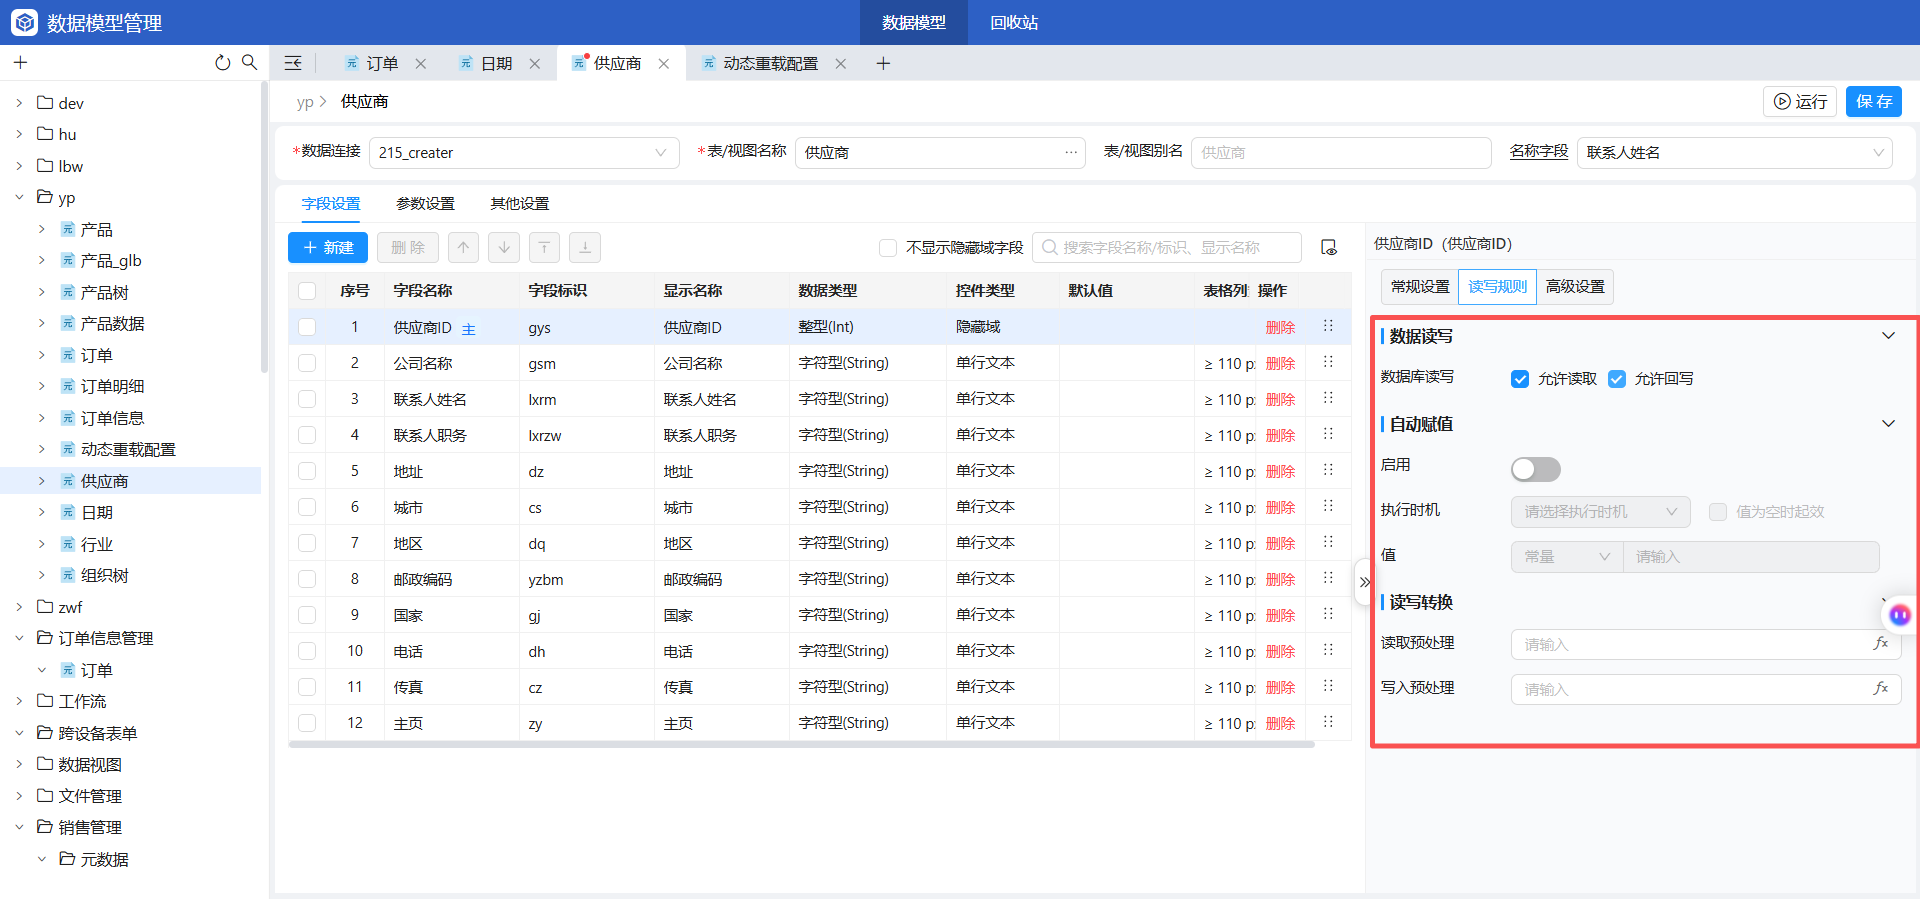Collapse 自动赋值 section

[1888, 424]
